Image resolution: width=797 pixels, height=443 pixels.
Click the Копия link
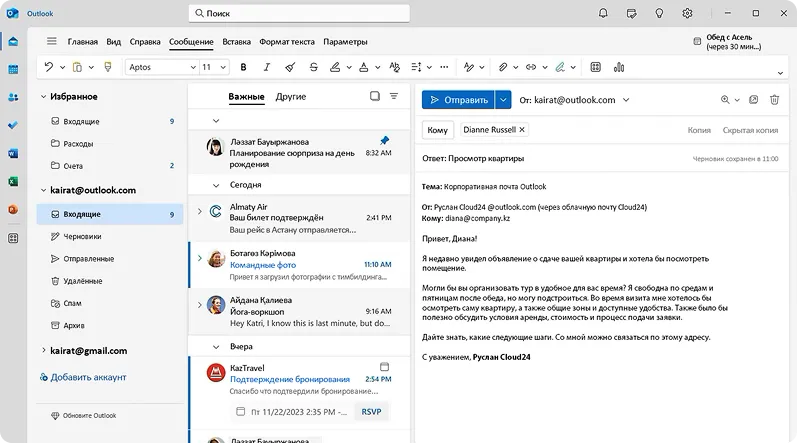coord(699,130)
